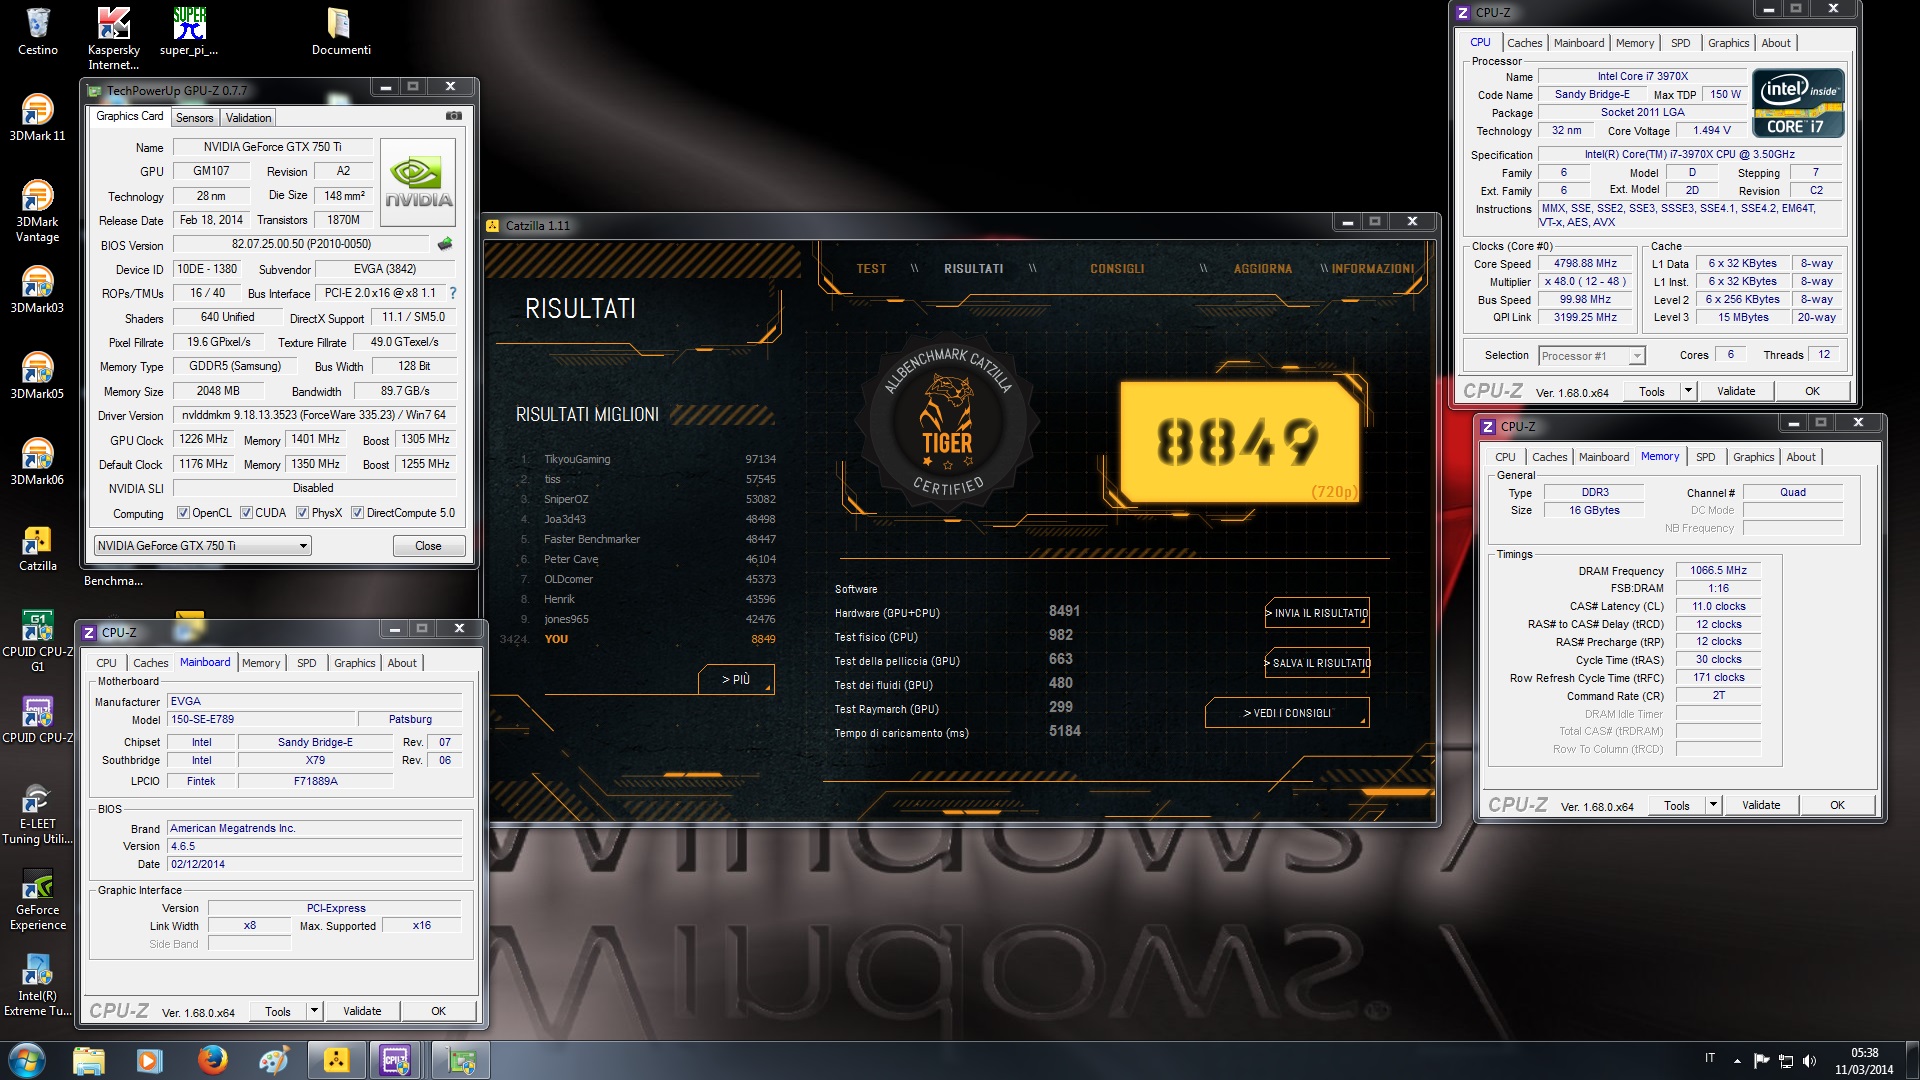Click Validate in top-right CPU-Z window
The height and width of the screenshot is (1080, 1920).
1736,391
